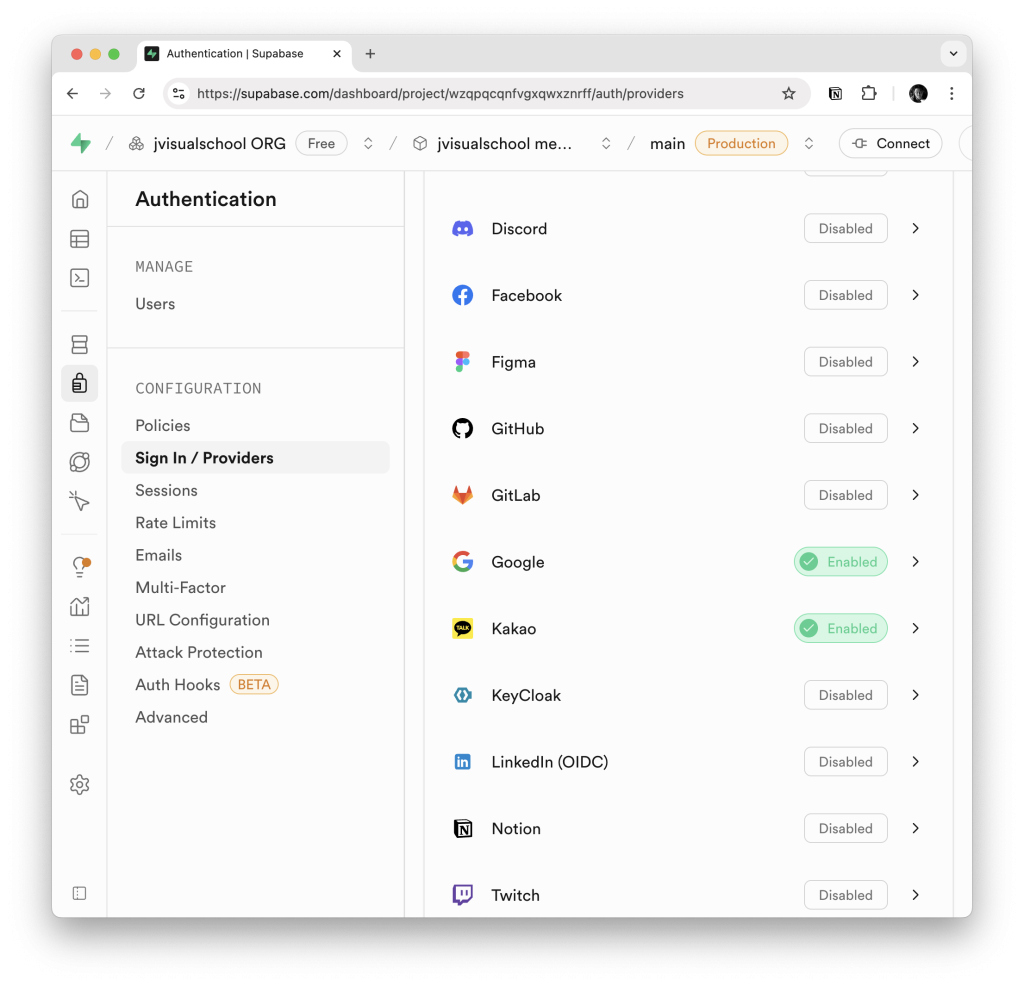Screen dimensions: 1024x986
Task: Open the Reports chart sidebar icon
Action: (80, 607)
